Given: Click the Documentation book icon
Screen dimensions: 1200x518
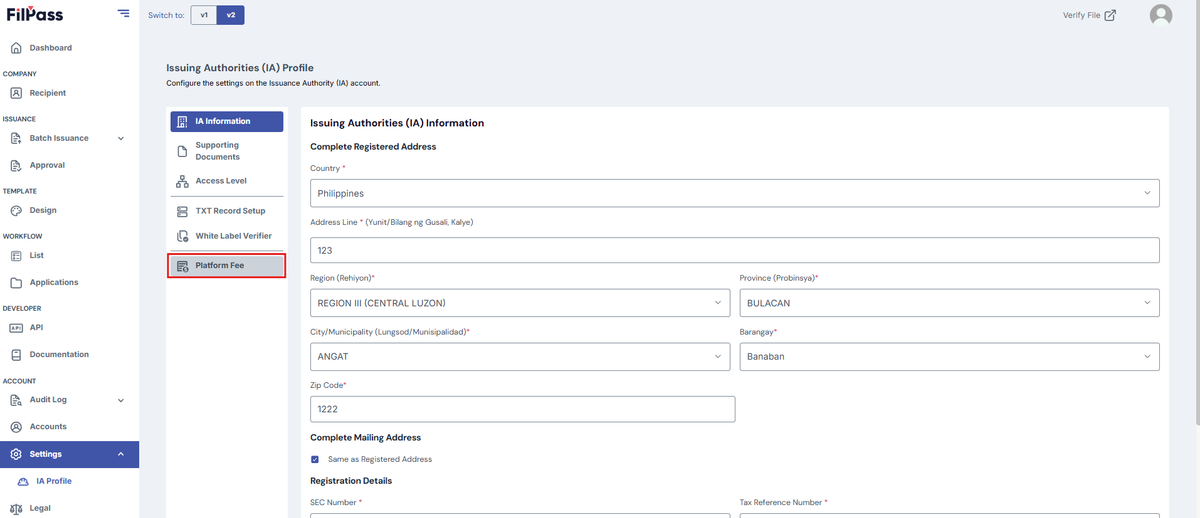Looking at the screenshot, I should pyautogui.click(x=16, y=354).
